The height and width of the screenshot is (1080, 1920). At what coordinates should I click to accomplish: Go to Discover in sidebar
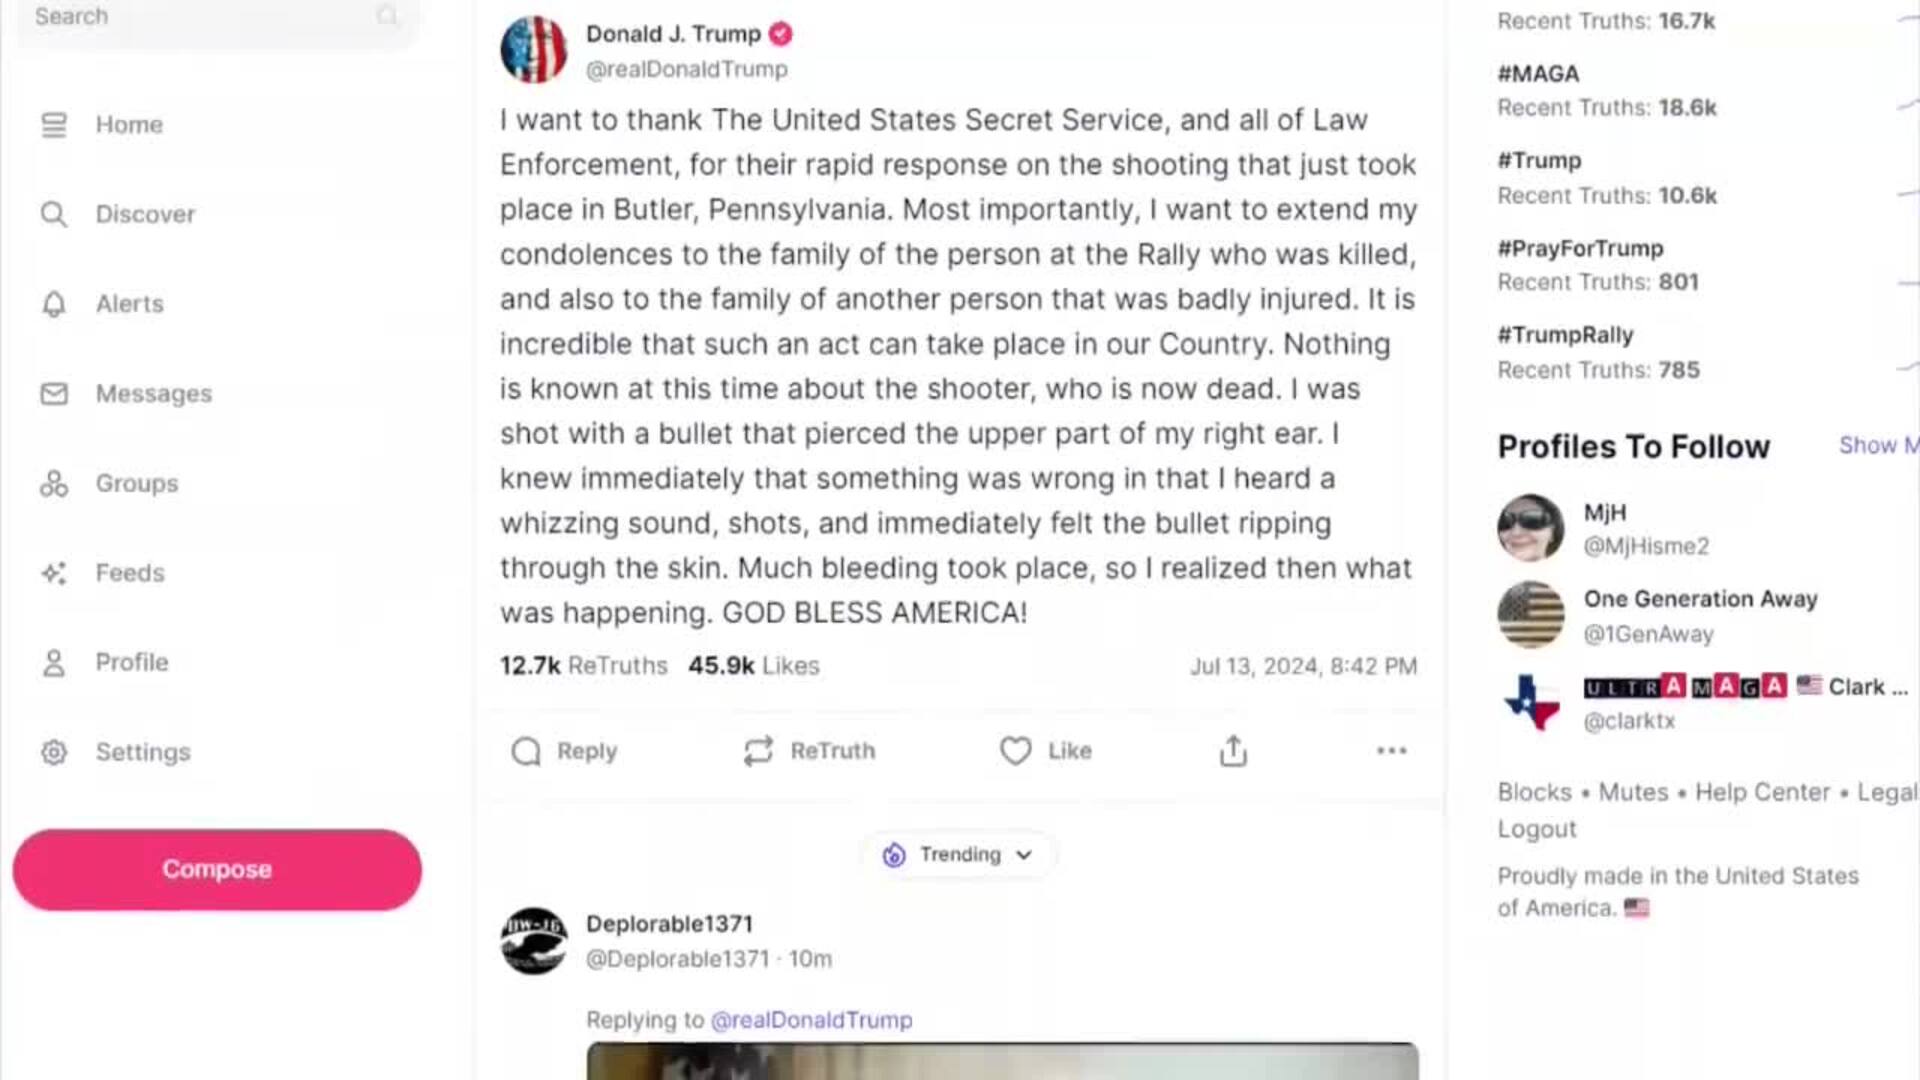click(x=145, y=214)
